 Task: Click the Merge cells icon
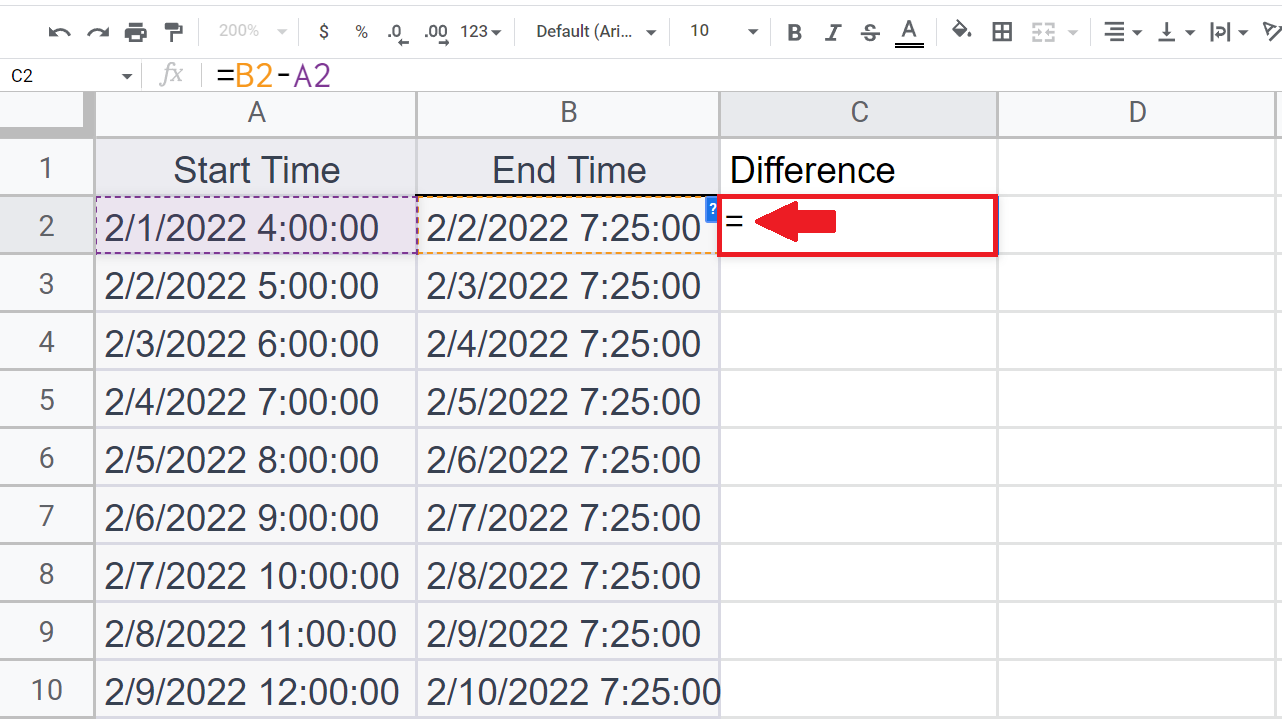coord(1043,32)
